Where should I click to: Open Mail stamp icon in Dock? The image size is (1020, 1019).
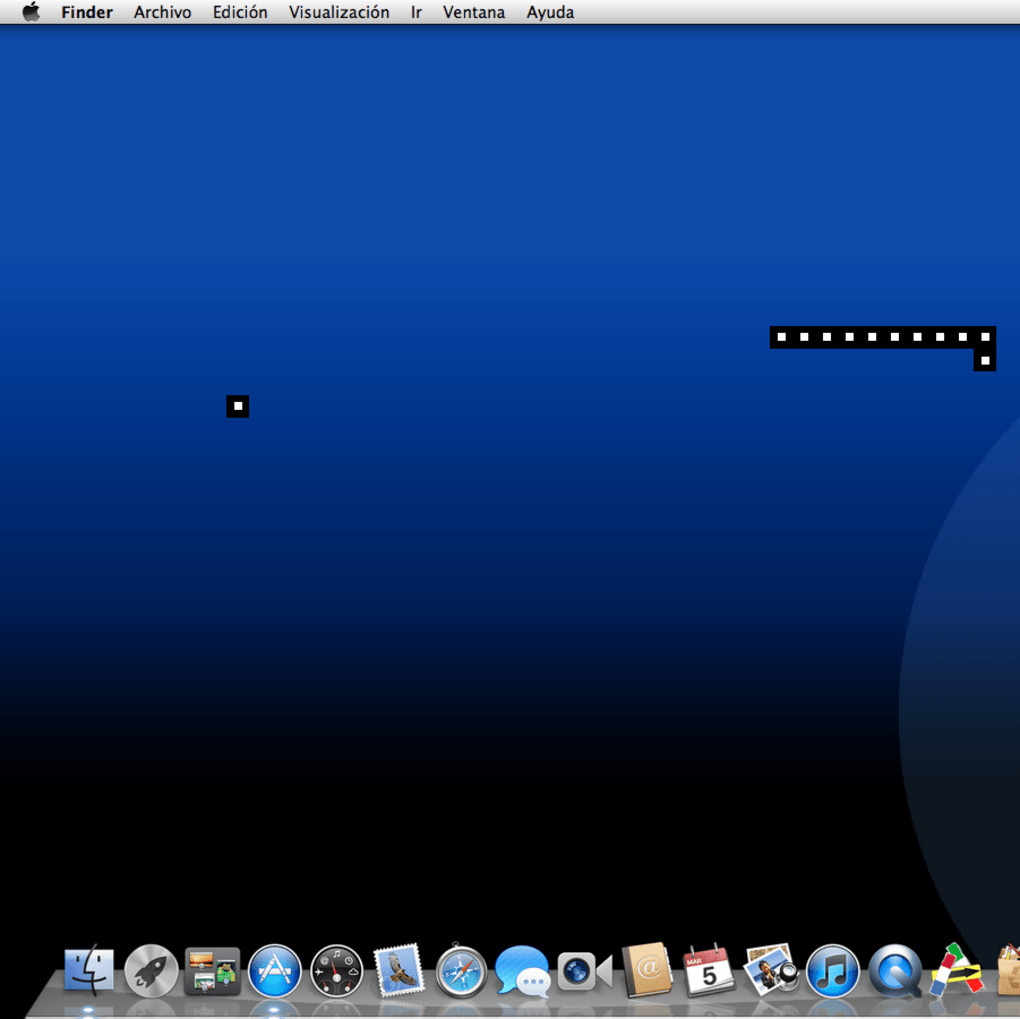pyautogui.click(x=399, y=970)
